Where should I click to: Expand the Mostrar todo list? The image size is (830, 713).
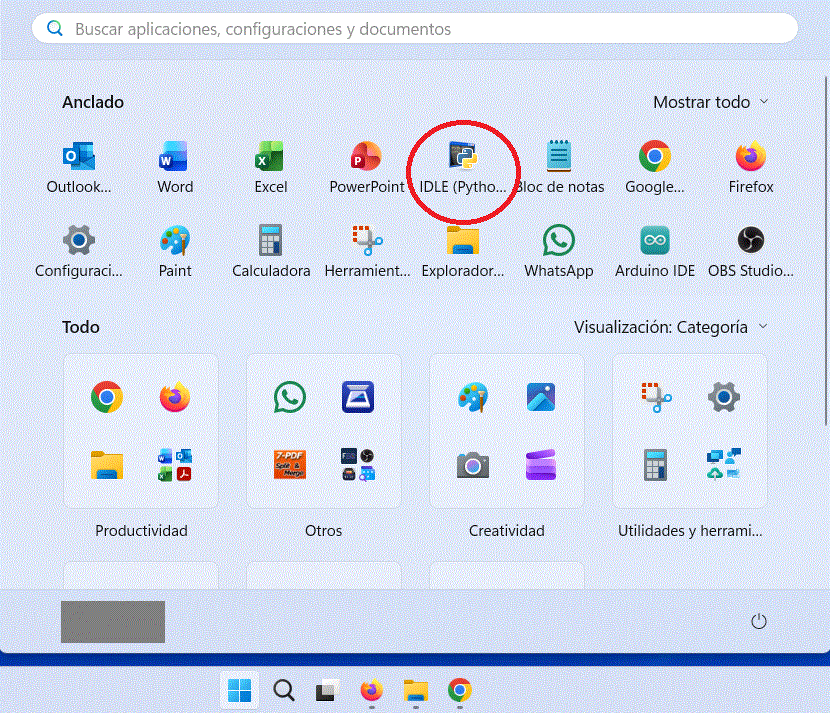pyautogui.click(x=711, y=102)
